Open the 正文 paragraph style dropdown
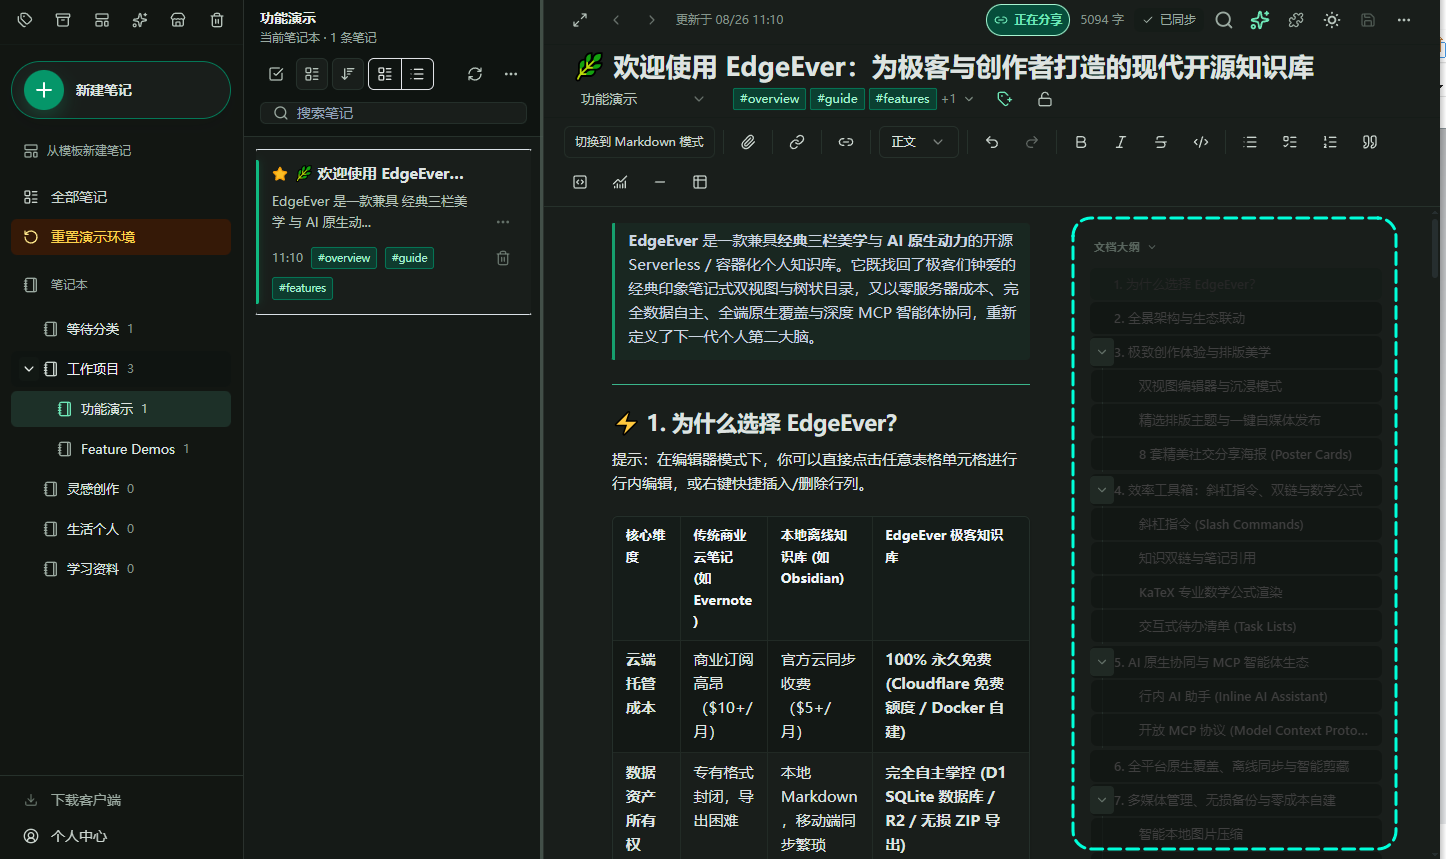 pos(917,142)
